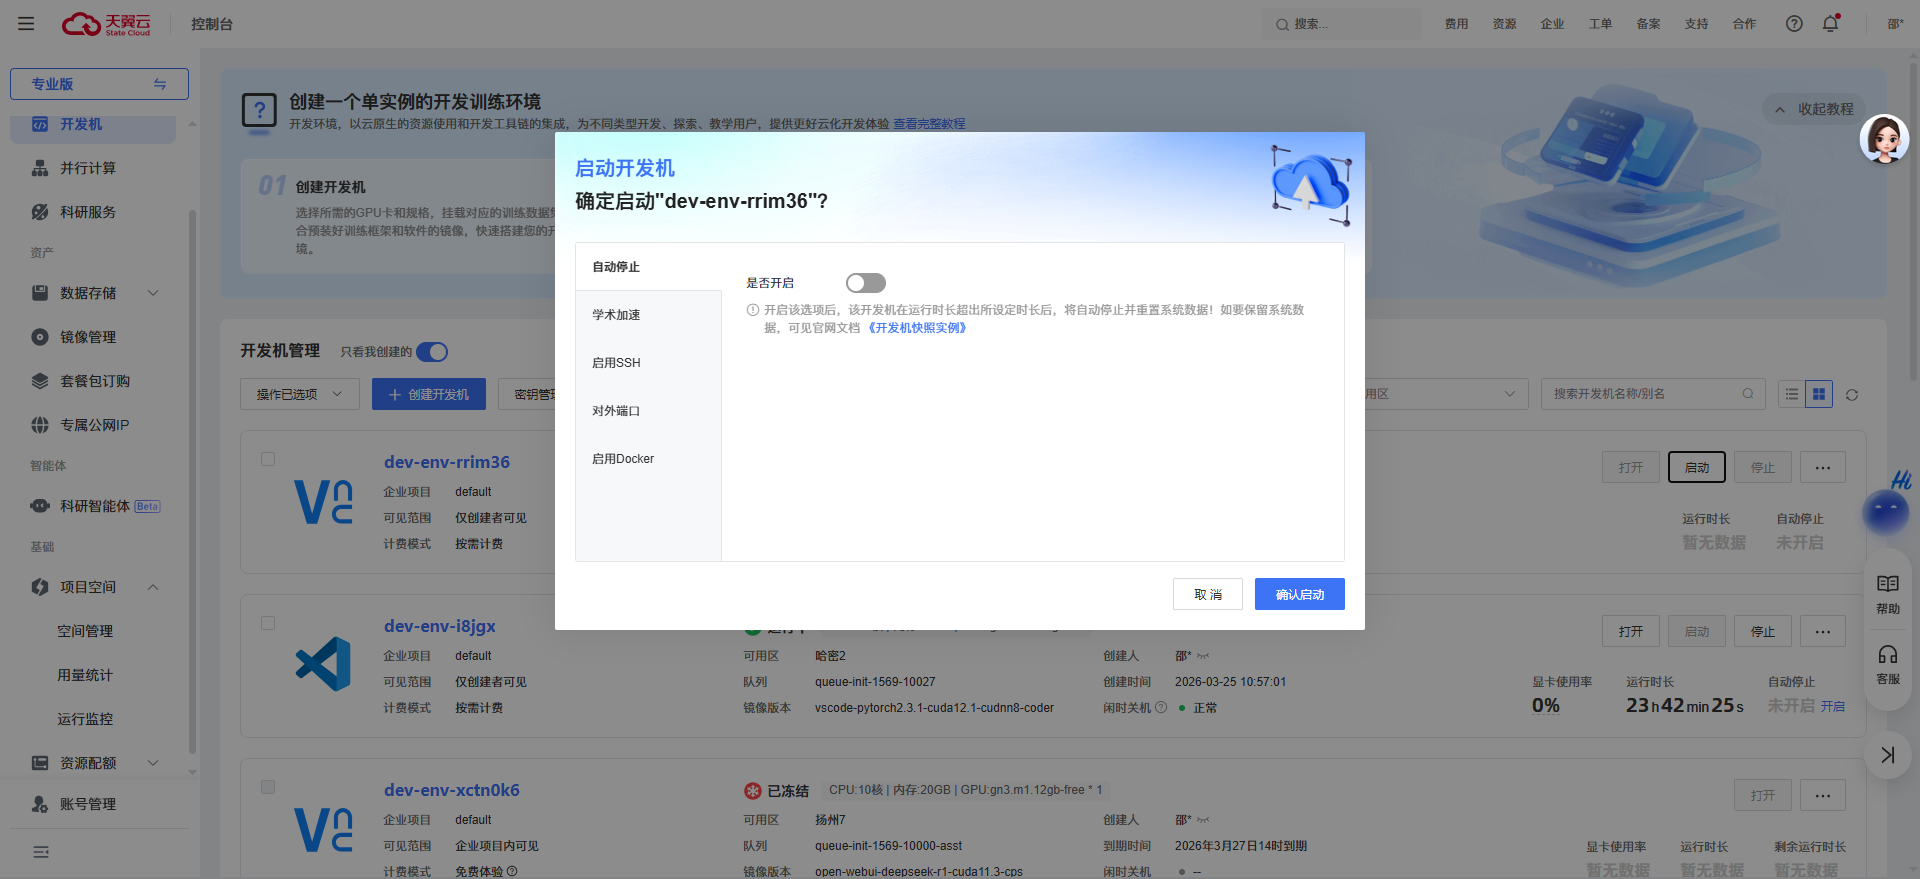Click the 账号管理 sidebar icon

click(40, 804)
